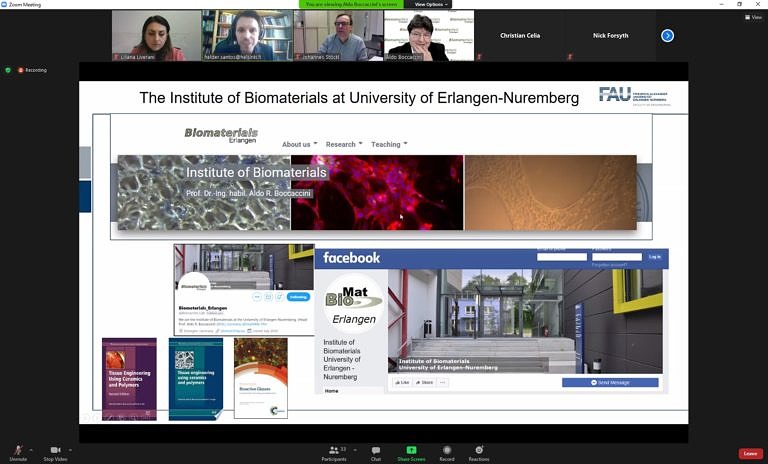This screenshot has height=464, width=768.
Task: Start recording with the Record button
Action: [447, 452]
